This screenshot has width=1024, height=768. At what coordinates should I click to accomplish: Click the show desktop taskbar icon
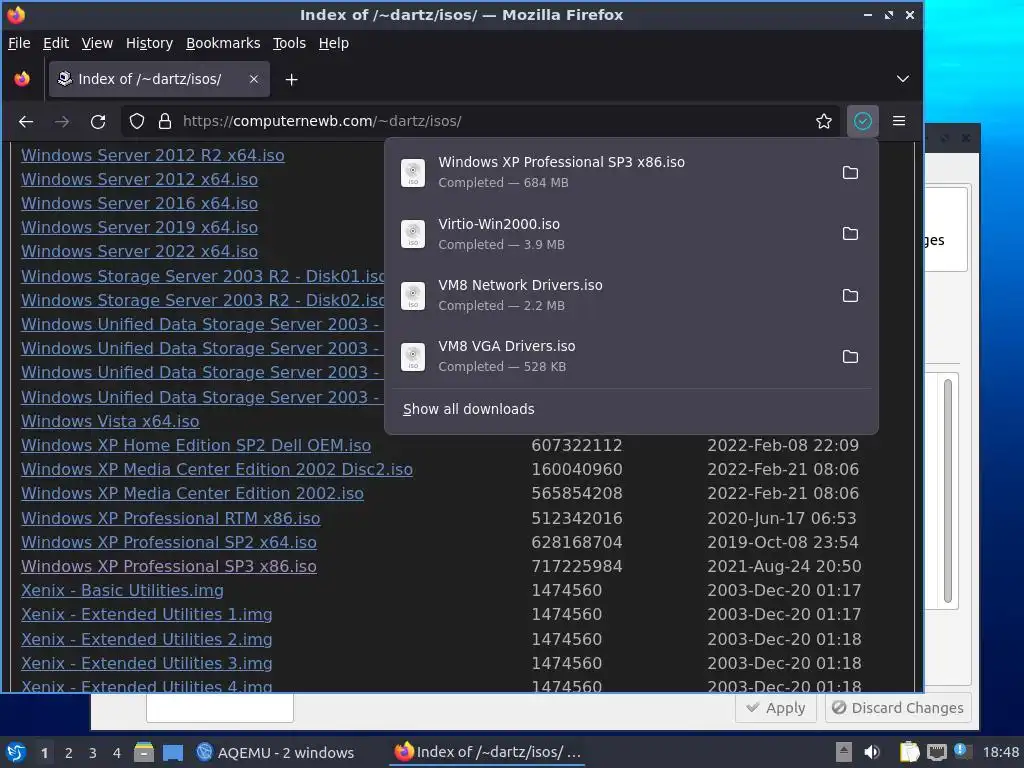[x=173, y=753]
